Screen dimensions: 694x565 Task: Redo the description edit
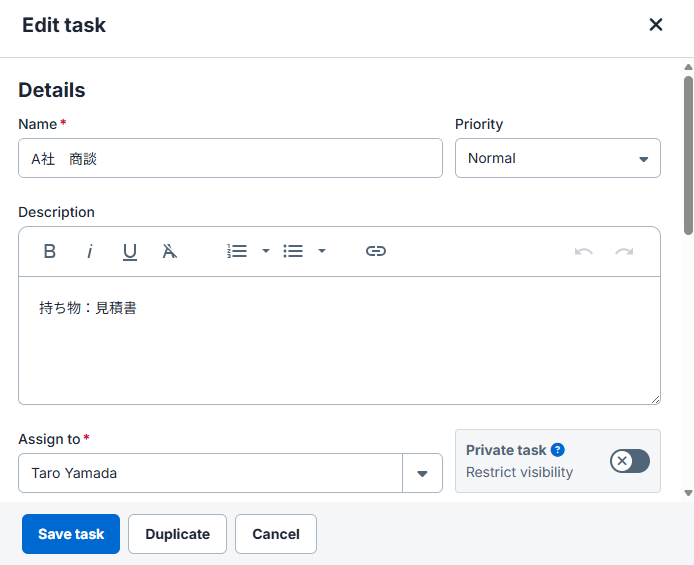coord(624,251)
